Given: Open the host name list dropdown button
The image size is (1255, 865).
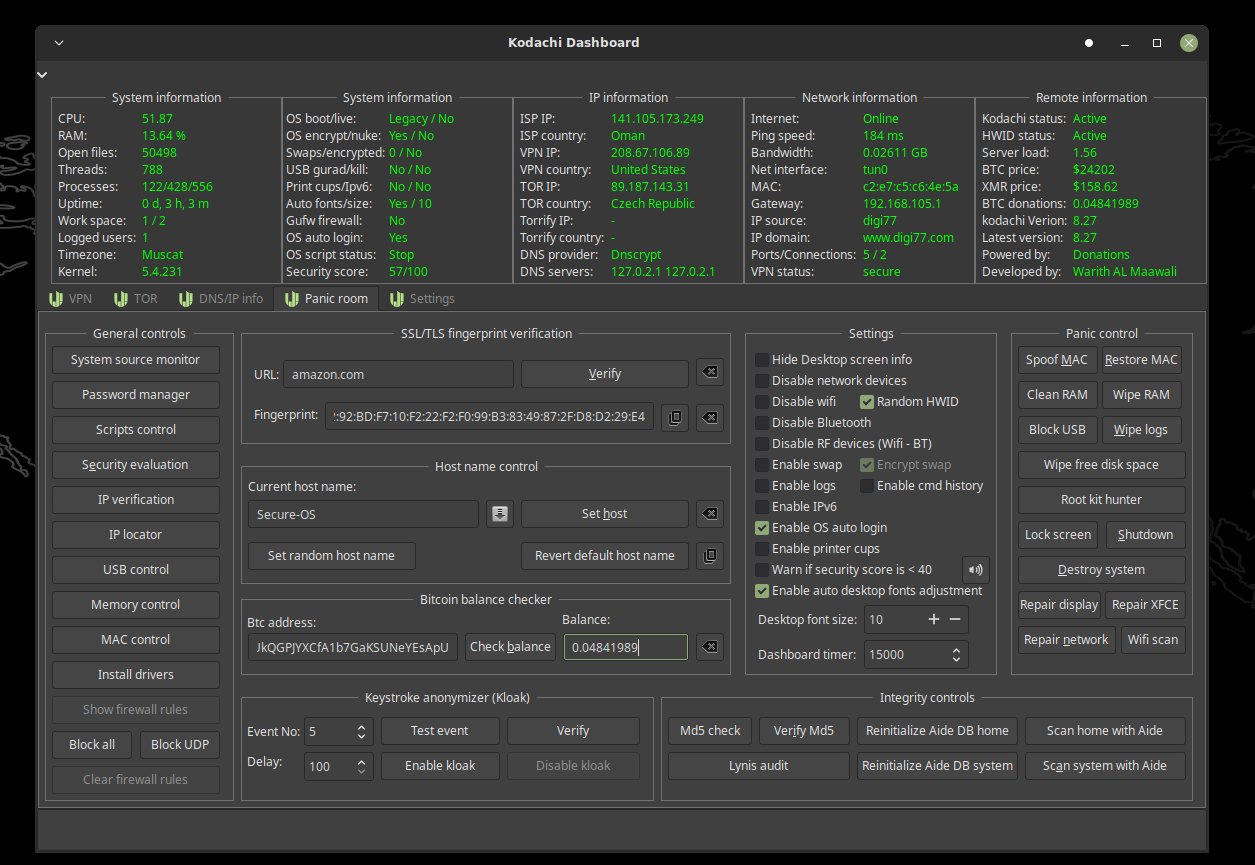Looking at the screenshot, I should click(500, 514).
